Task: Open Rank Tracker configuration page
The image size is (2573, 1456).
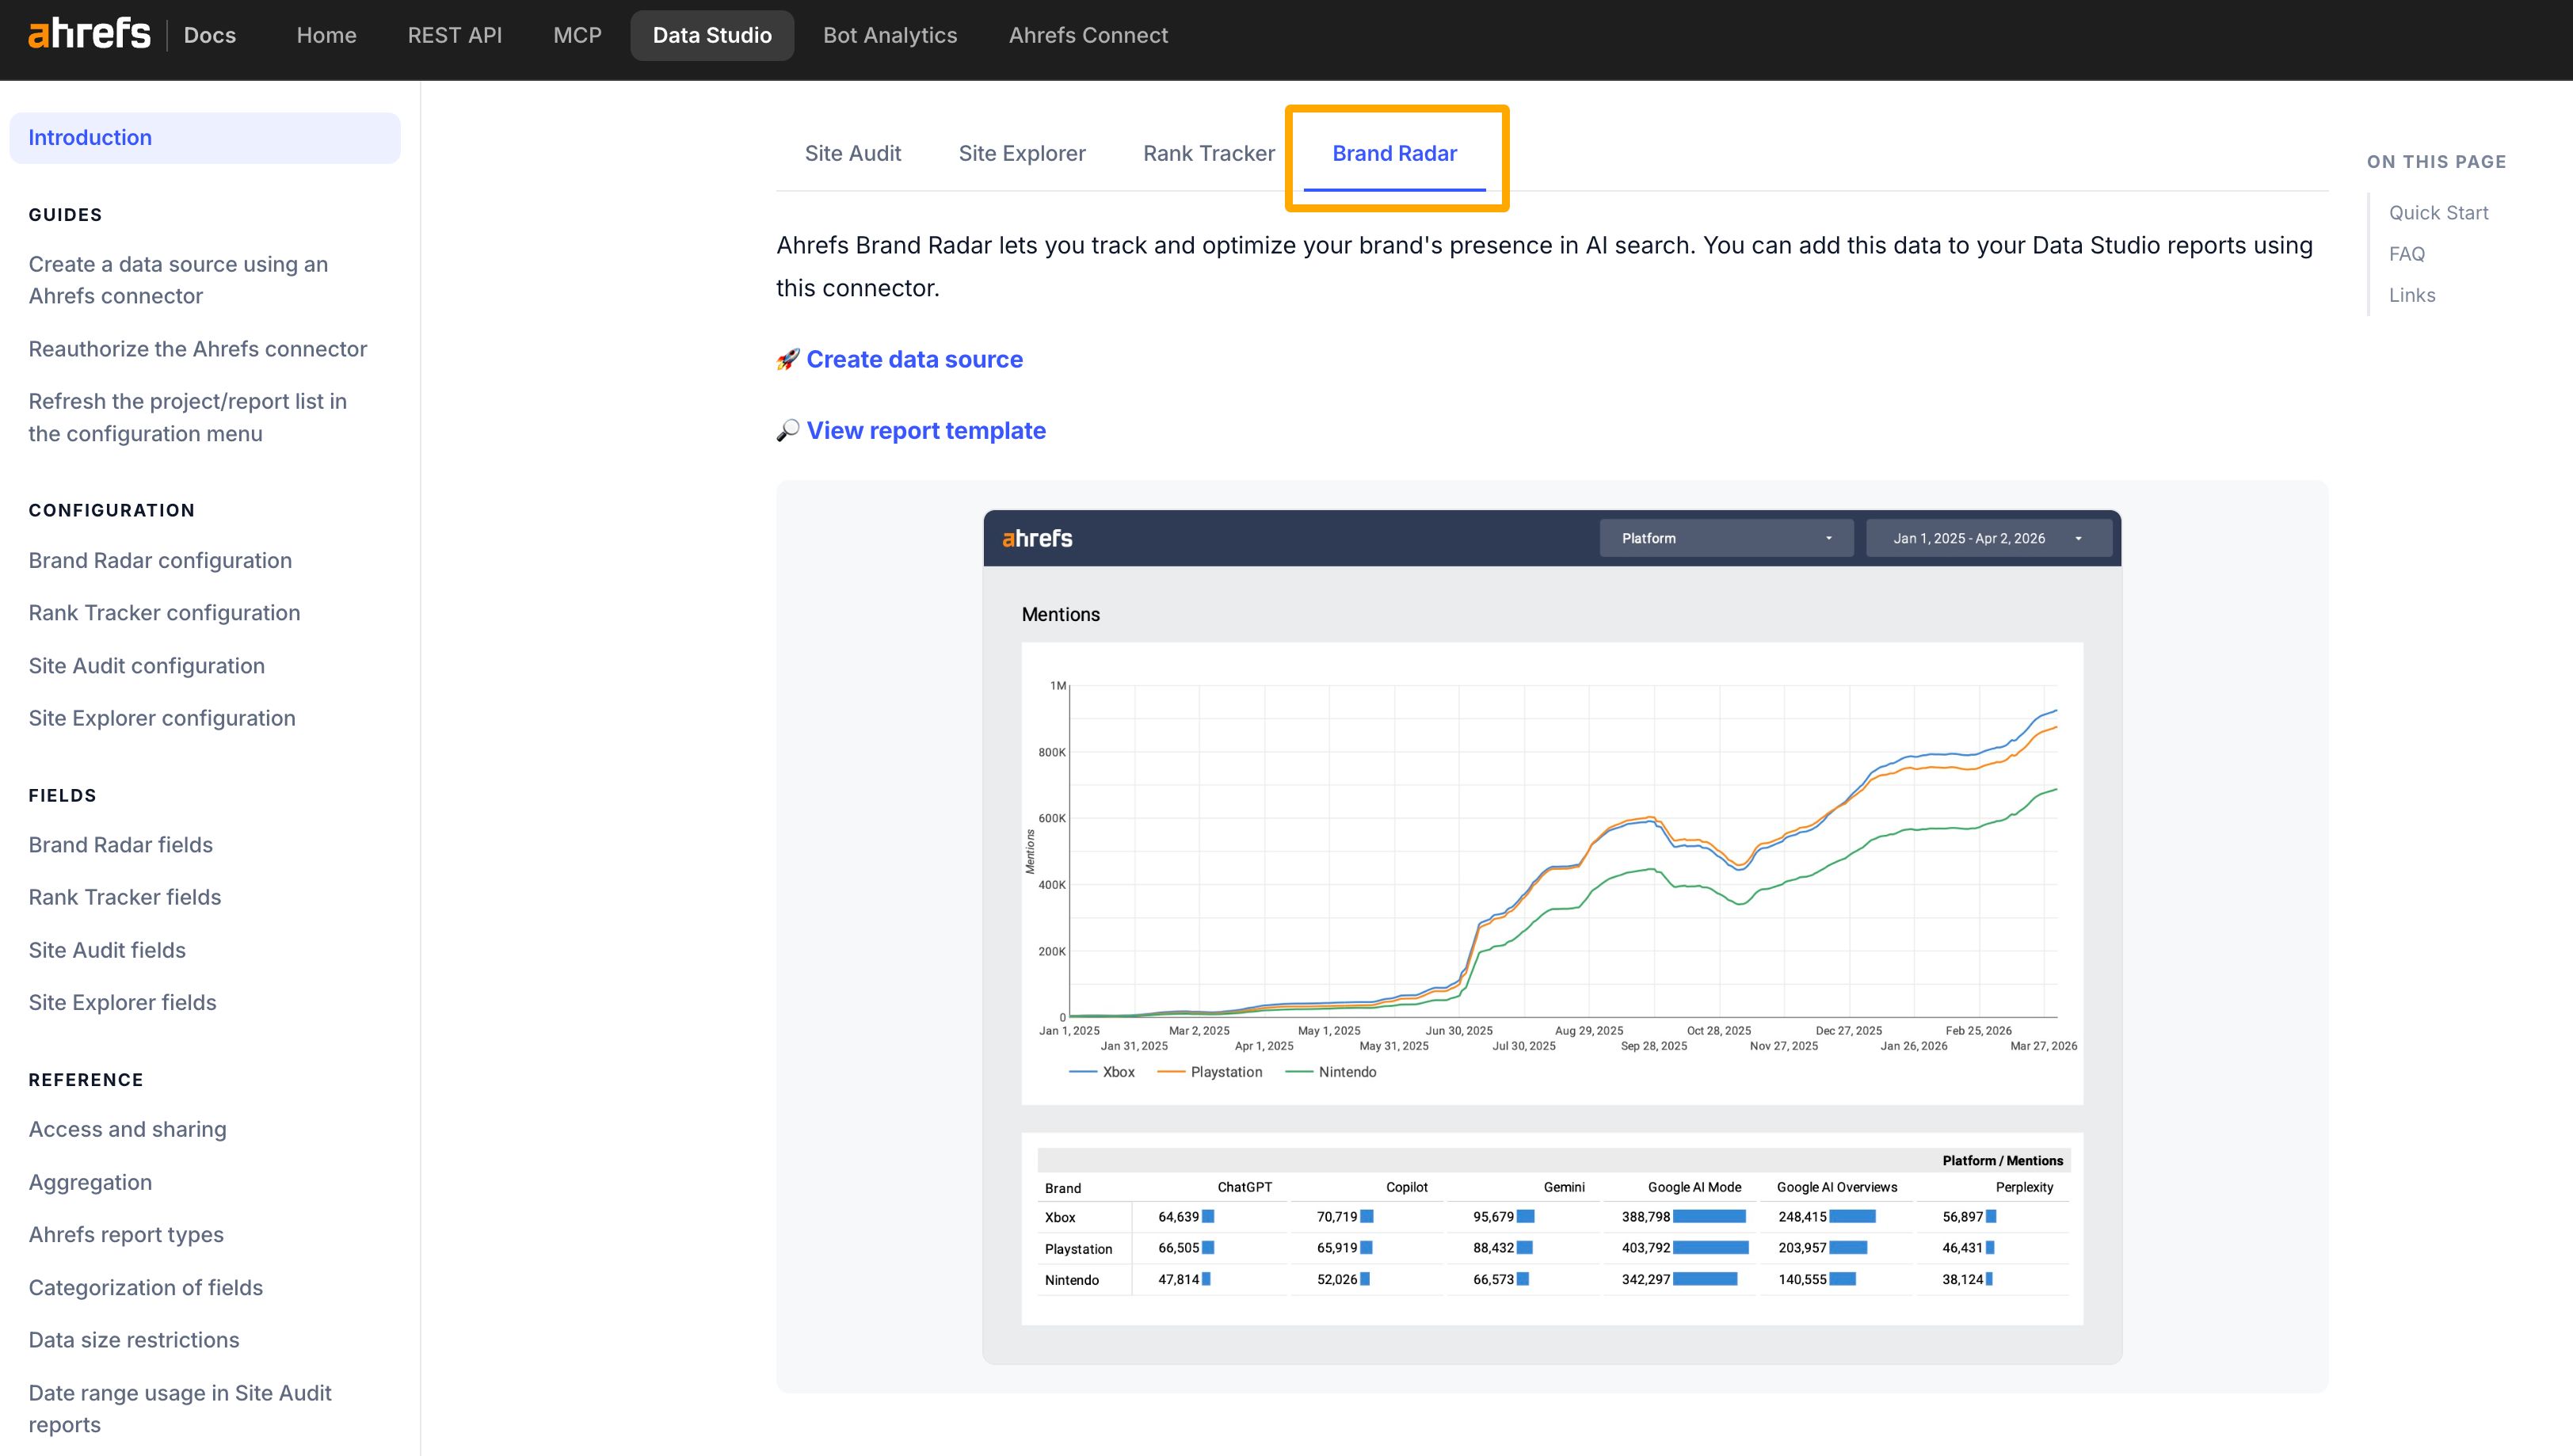Action: 164,613
